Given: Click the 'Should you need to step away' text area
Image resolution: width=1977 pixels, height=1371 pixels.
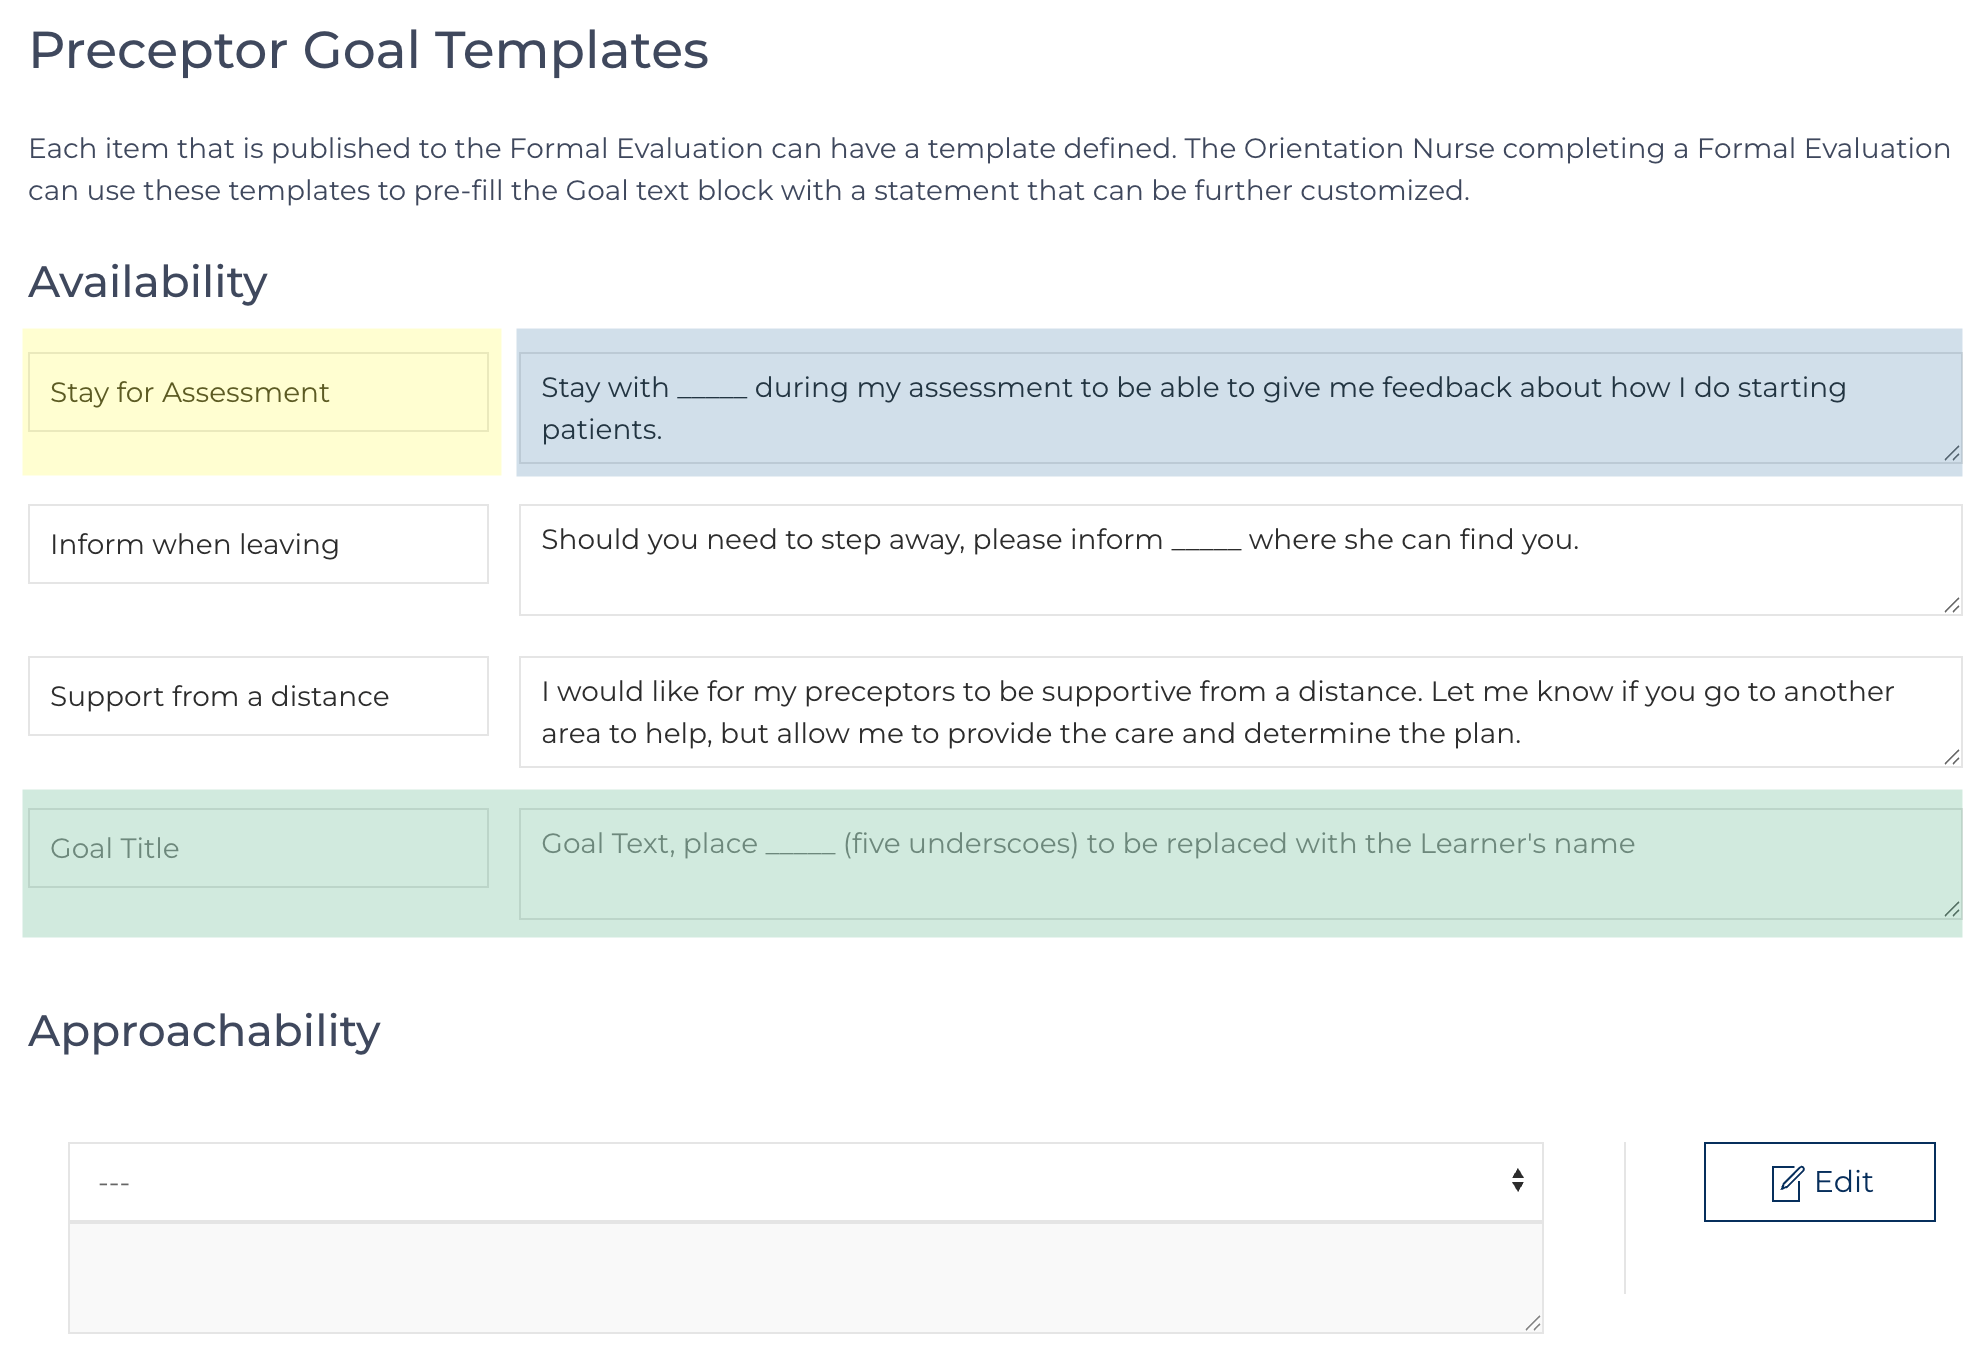Looking at the screenshot, I should point(1238,560).
